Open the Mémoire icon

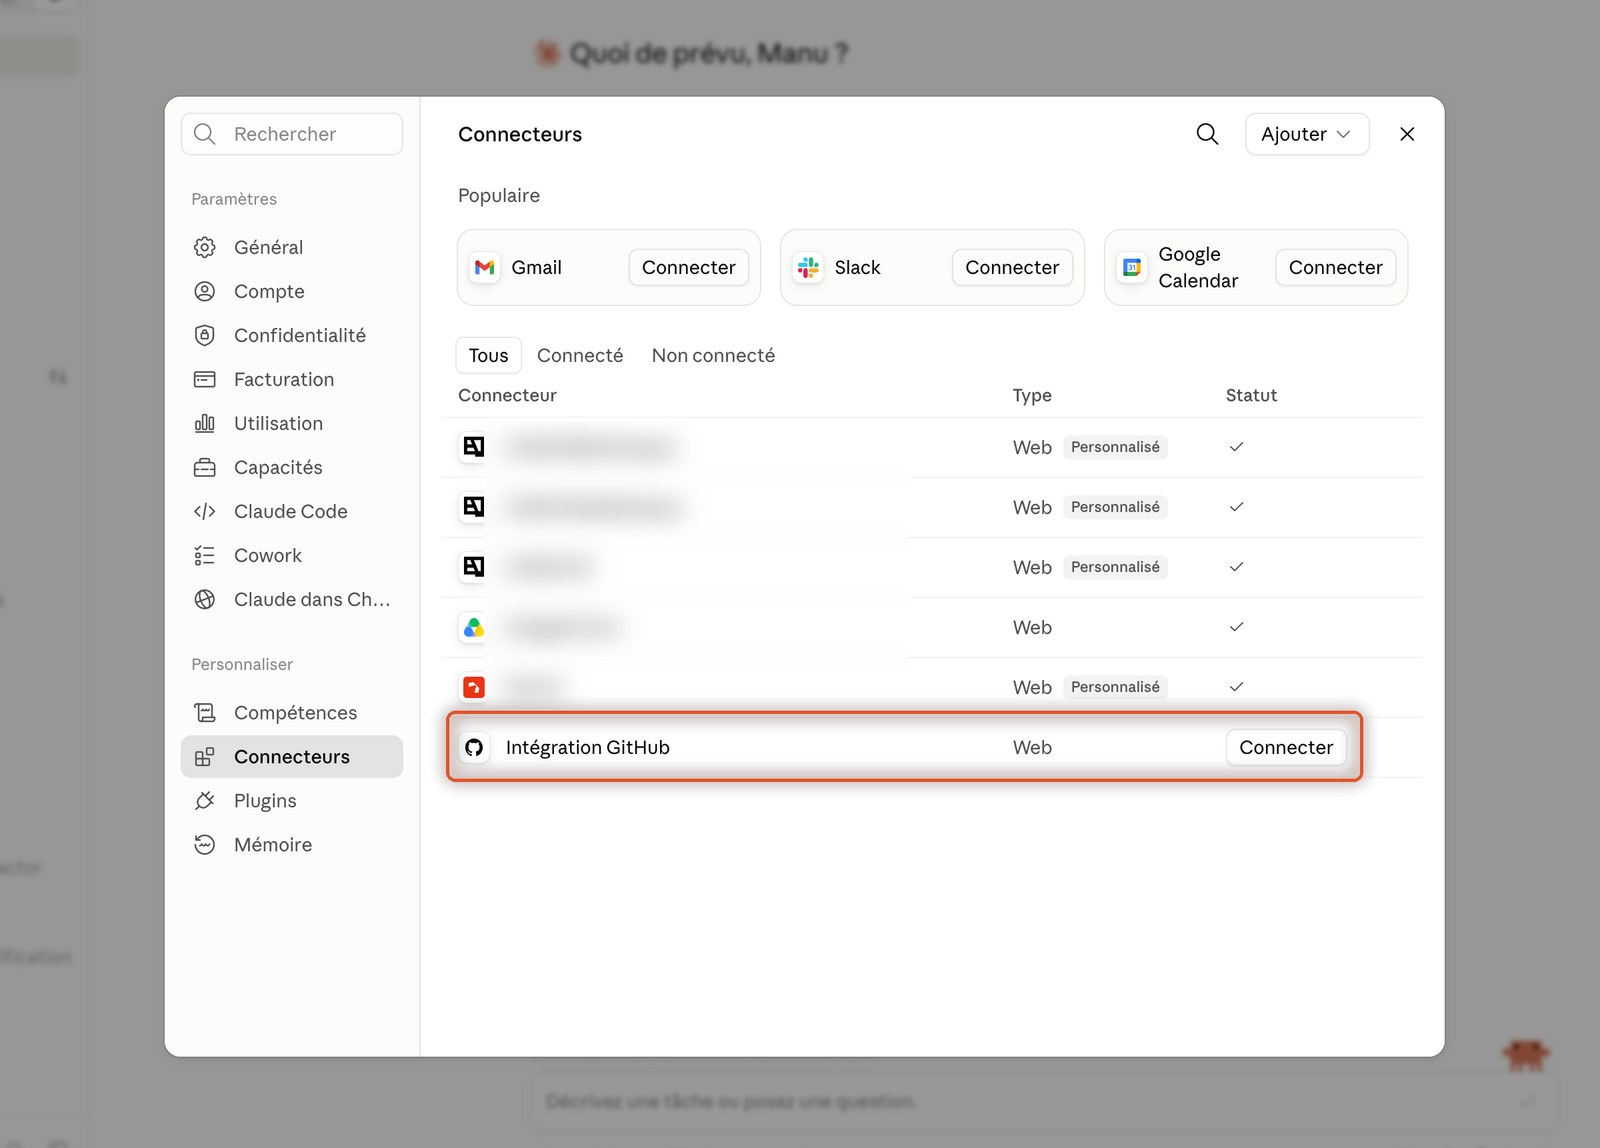pyautogui.click(x=205, y=845)
